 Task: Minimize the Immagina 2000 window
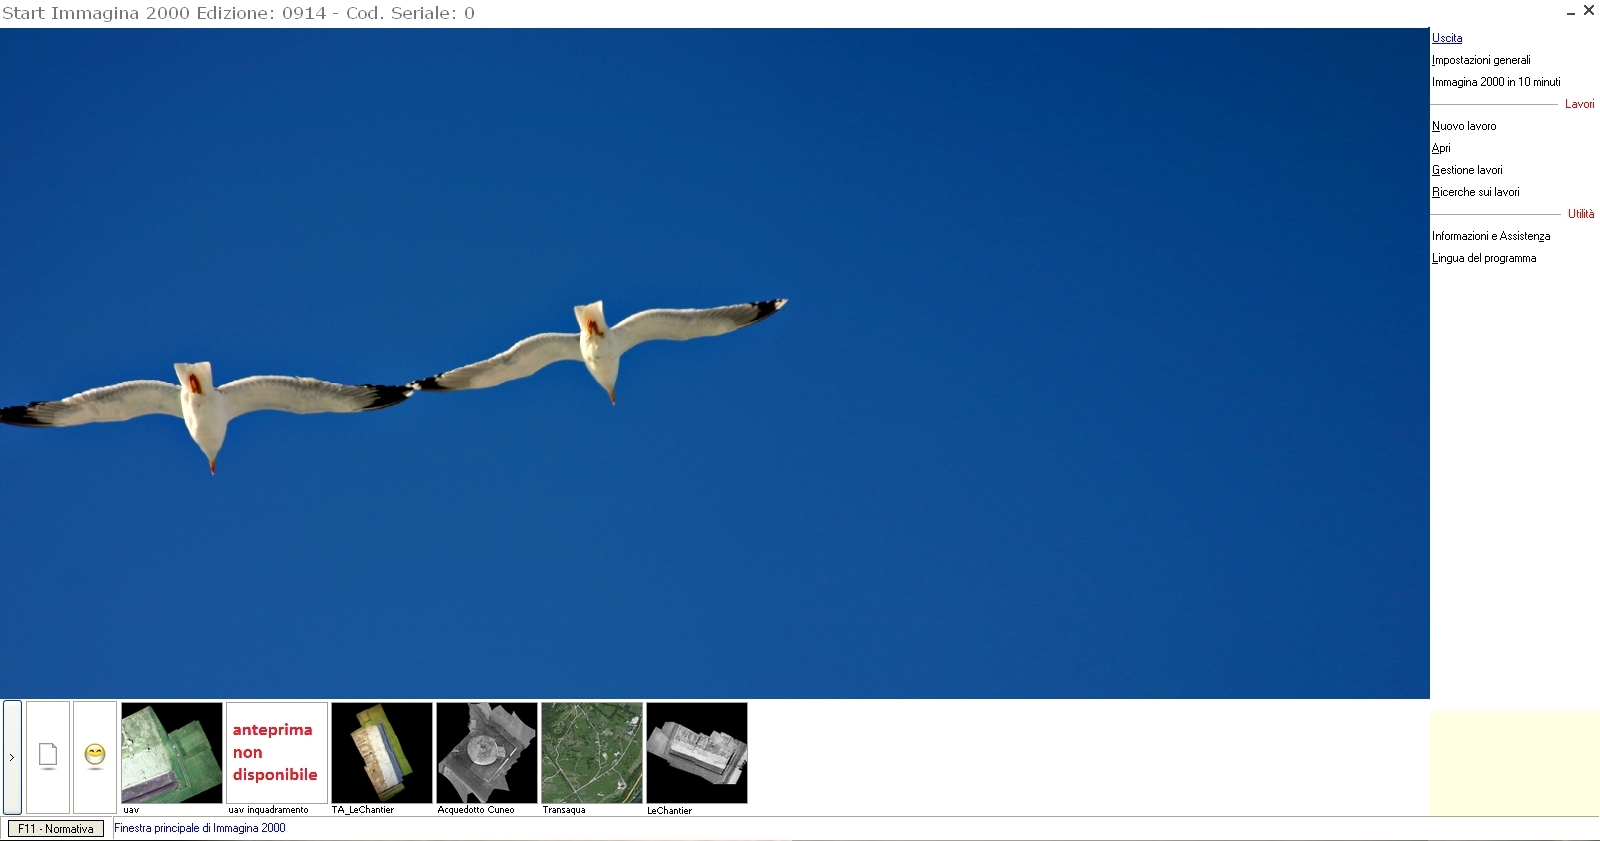point(1570,12)
